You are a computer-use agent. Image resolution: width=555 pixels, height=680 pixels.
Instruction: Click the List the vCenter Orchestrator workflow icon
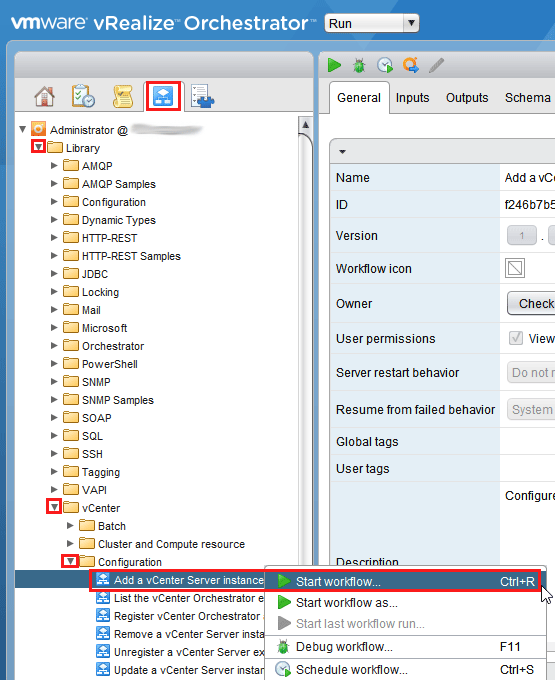tap(103, 598)
